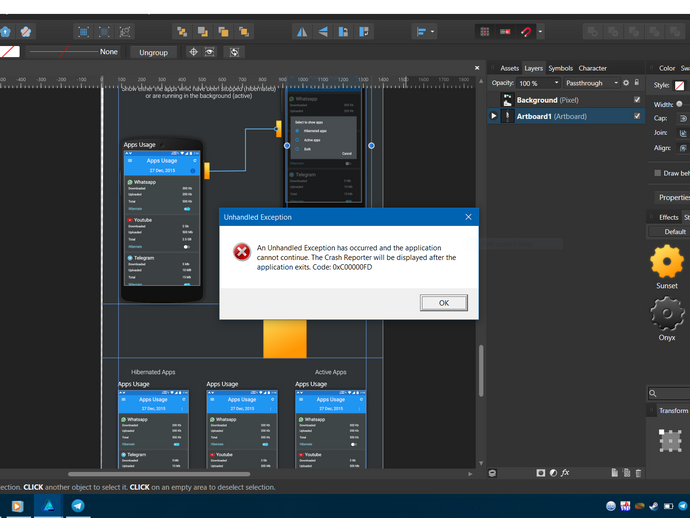
Task: Choose the stroke Join style icon
Action: [x=683, y=133]
